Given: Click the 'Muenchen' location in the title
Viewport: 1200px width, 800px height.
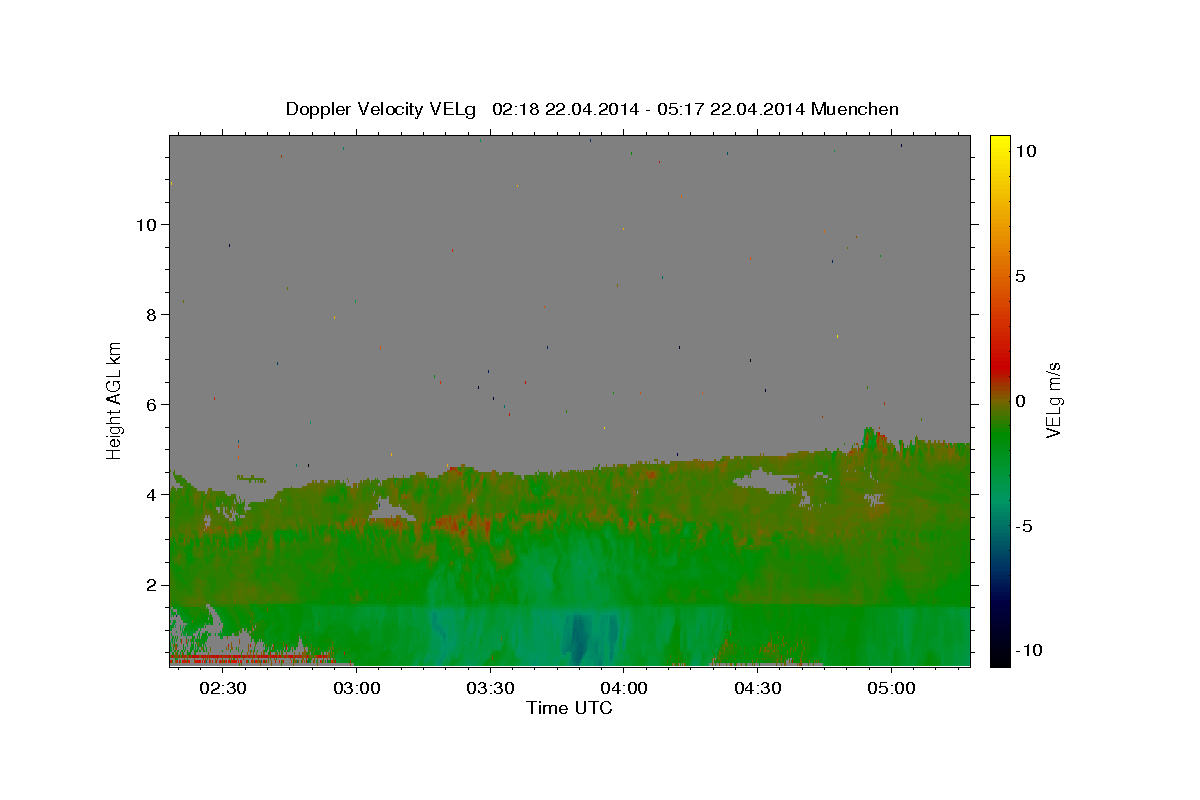Looking at the screenshot, I should tap(855, 109).
